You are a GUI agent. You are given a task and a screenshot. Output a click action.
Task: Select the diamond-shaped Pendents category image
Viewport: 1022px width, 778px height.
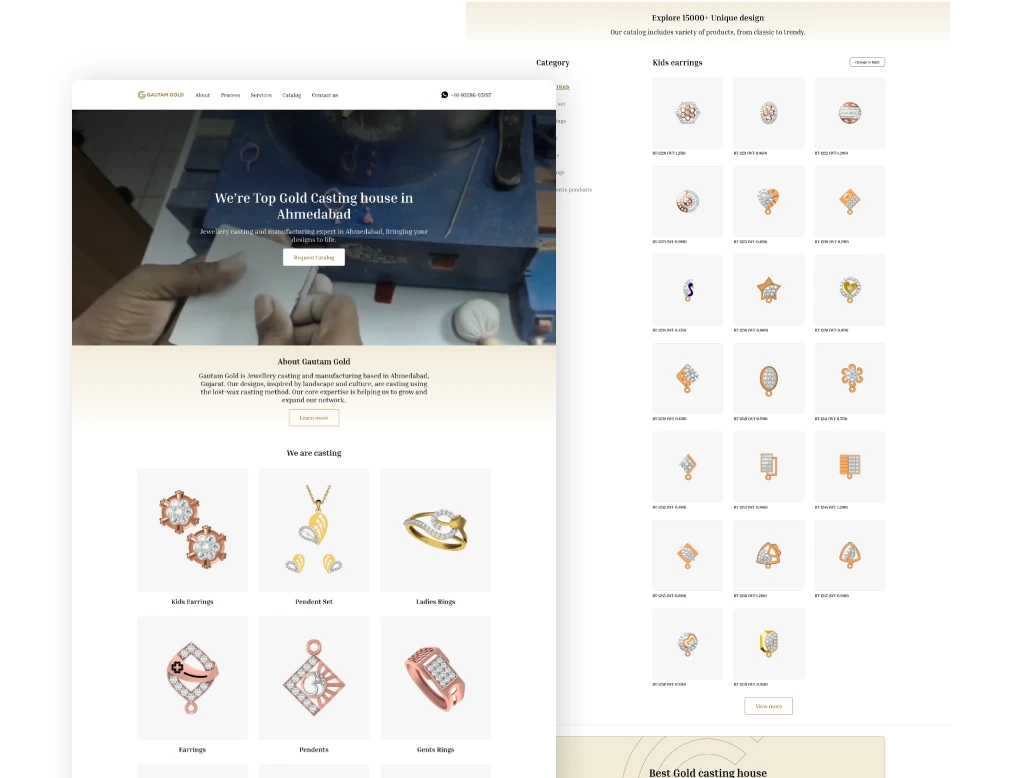coord(314,678)
